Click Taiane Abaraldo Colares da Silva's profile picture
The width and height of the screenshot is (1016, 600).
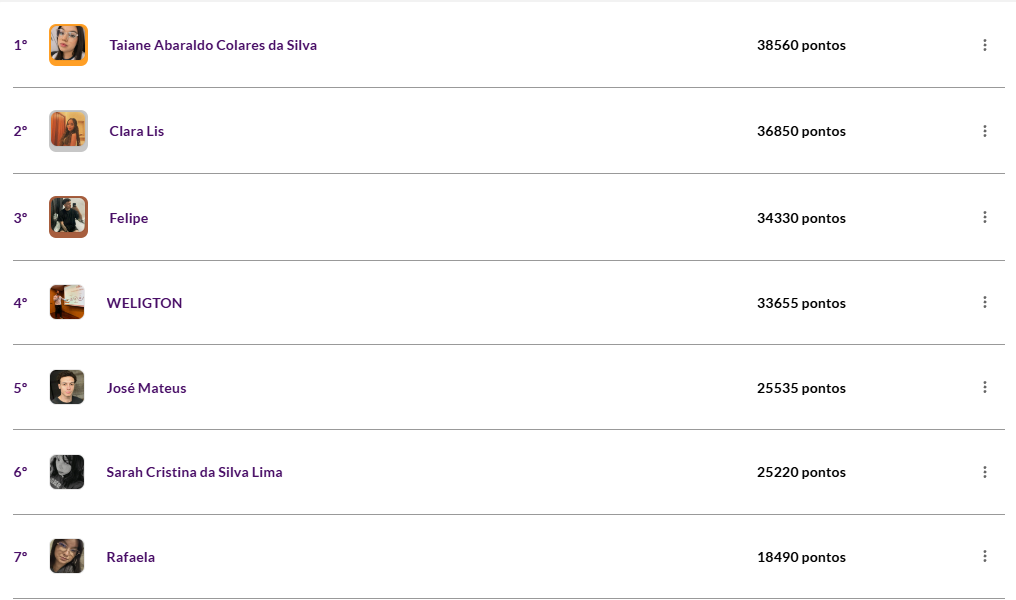coord(68,45)
